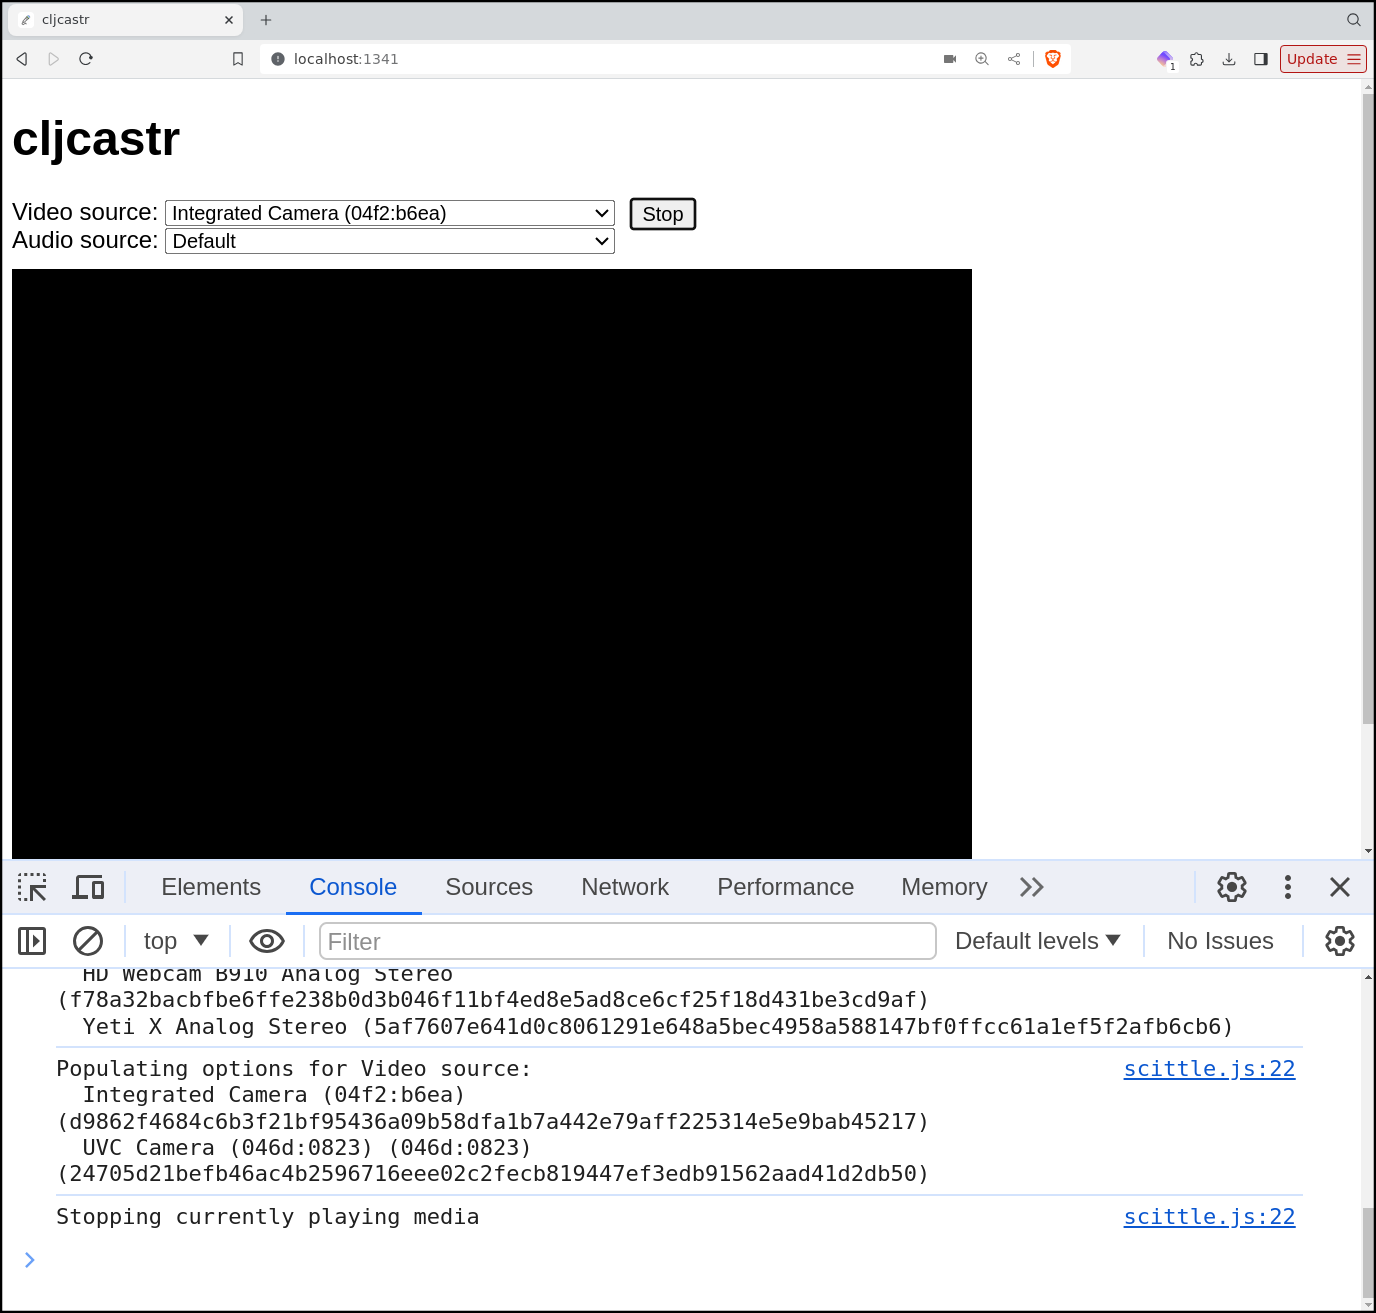Open DevTools settings gear in tab bar
1376x1313 pixels.
click(1231, 887)
